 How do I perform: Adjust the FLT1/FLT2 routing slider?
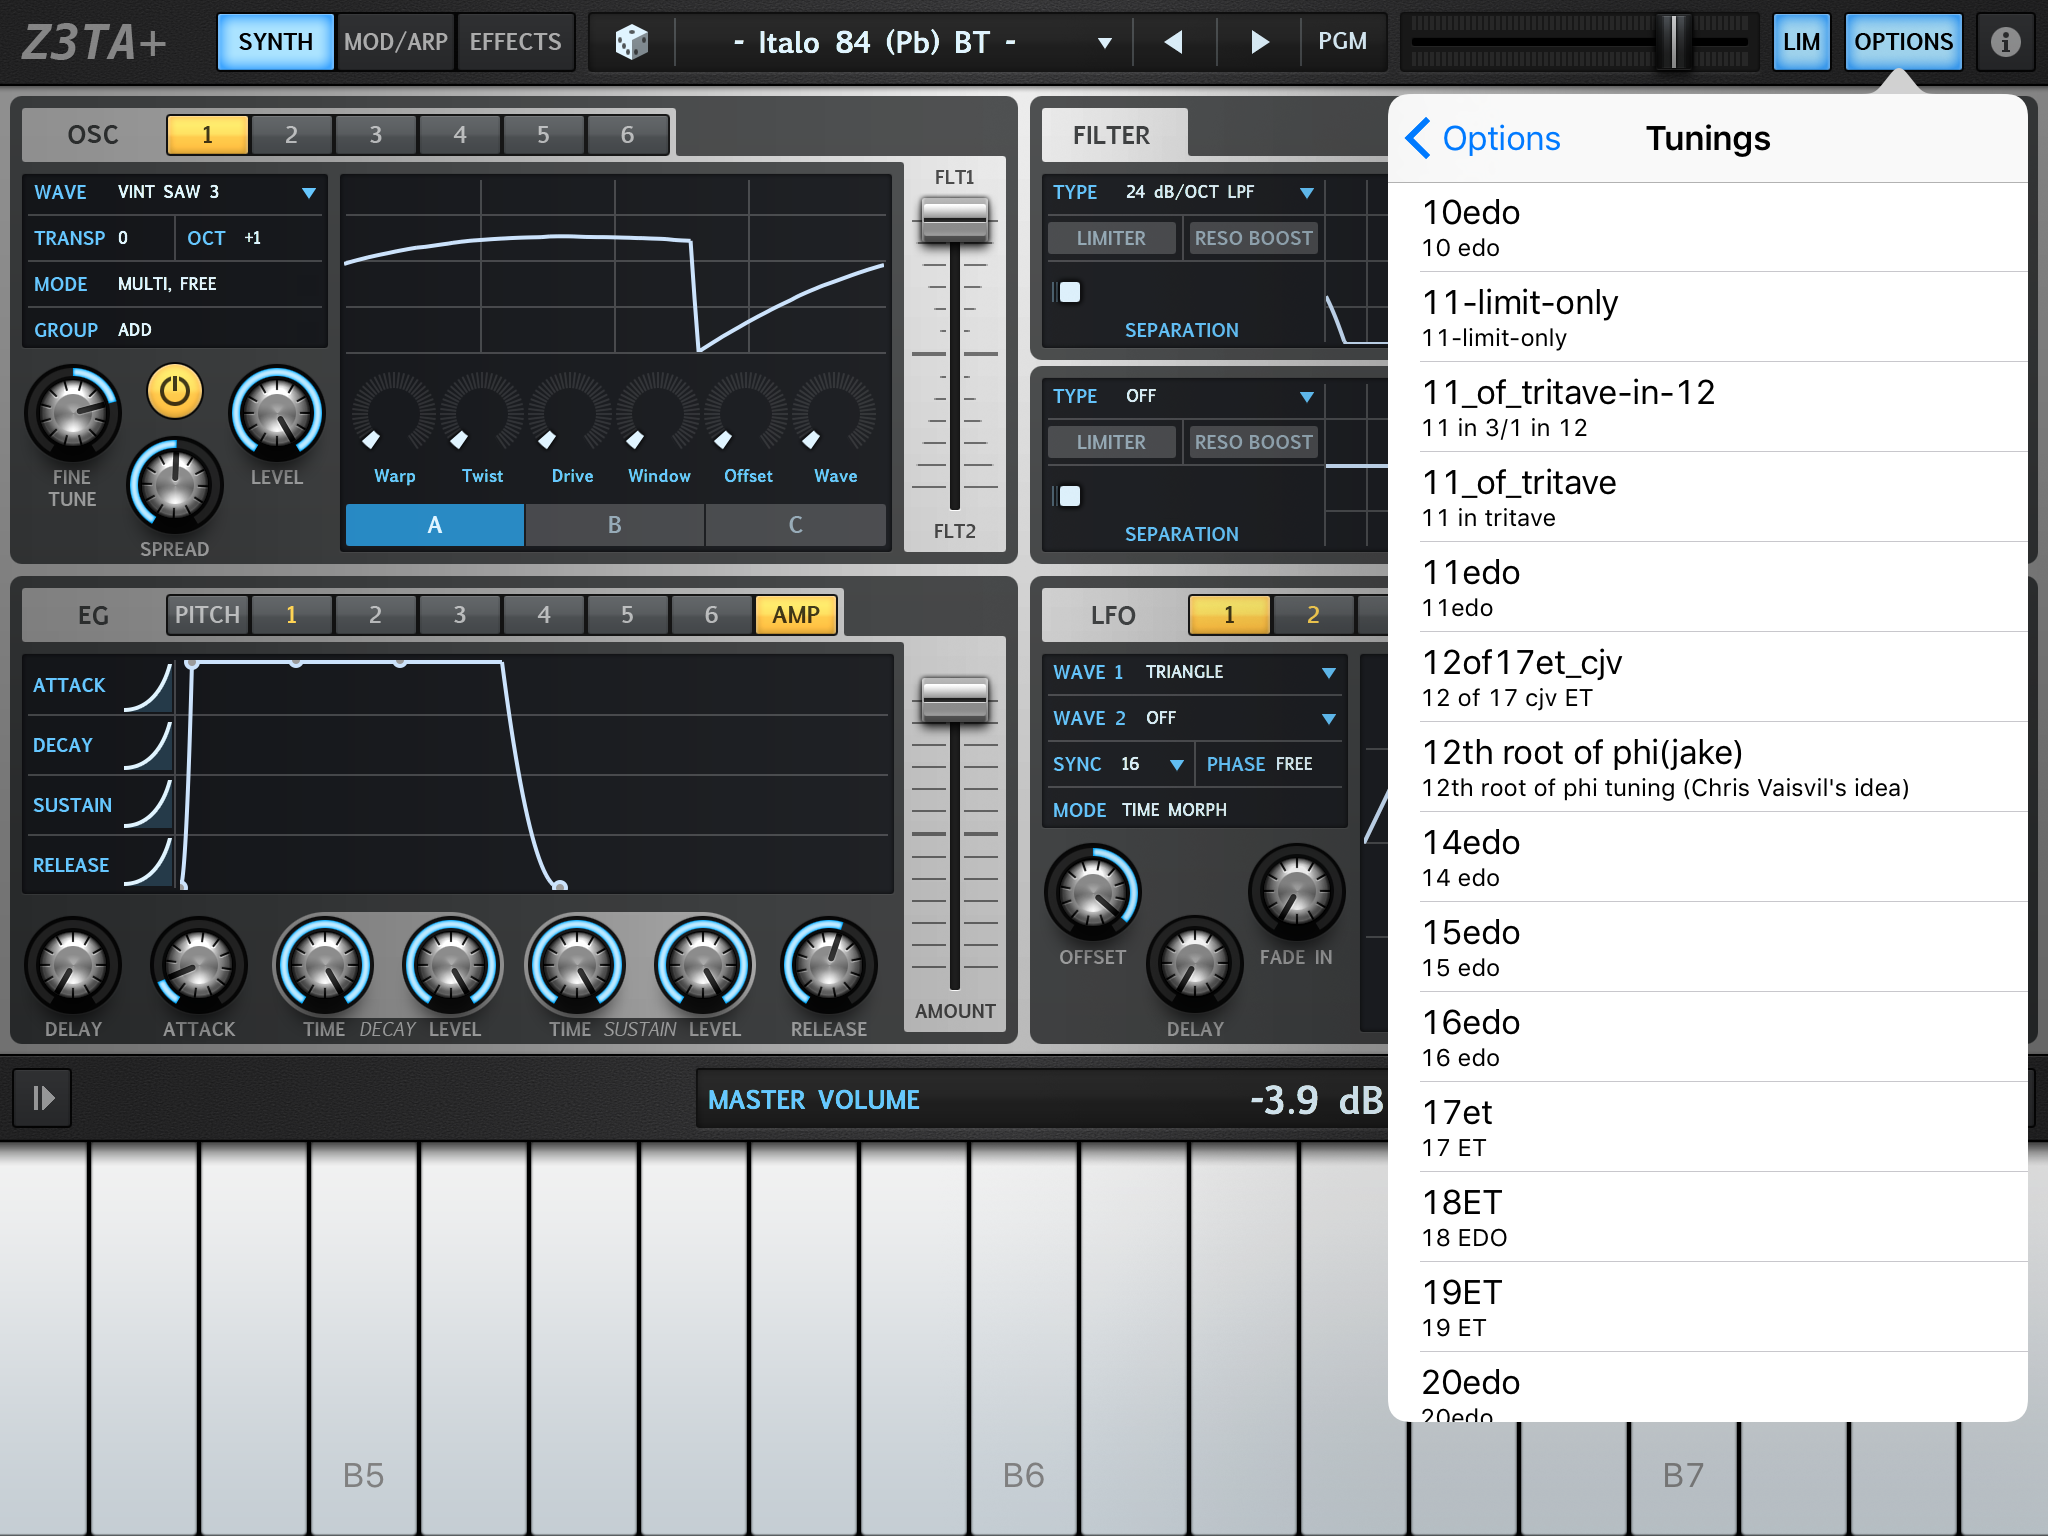[x=955, y=220]
